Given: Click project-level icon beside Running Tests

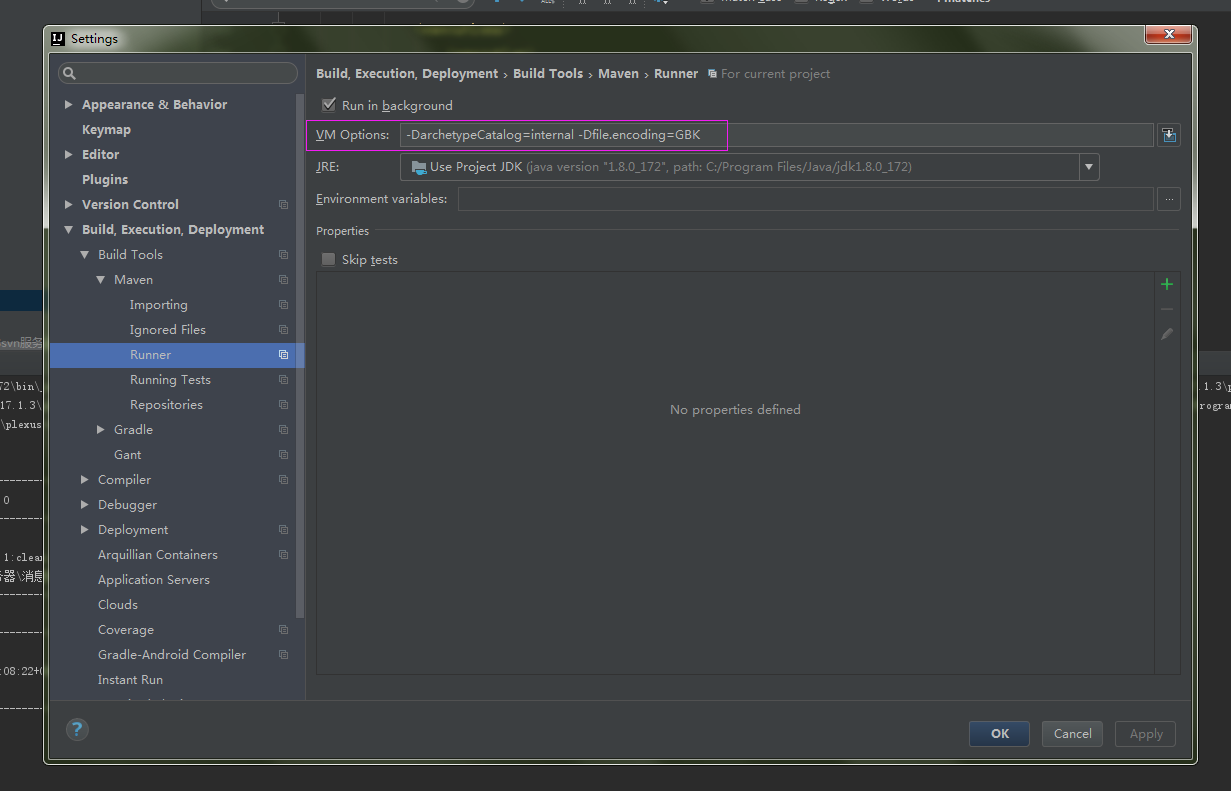Looking at the screenshot, I should 283,380.
